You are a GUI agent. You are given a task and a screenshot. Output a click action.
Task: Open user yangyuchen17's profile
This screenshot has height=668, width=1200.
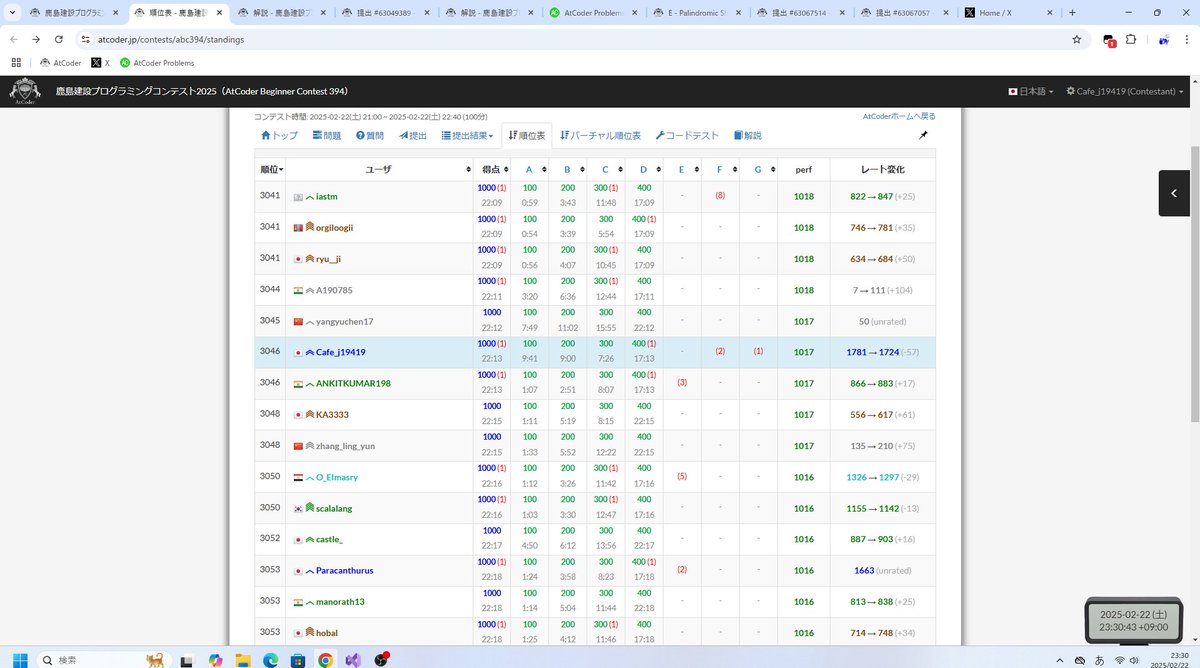[x=344, y=321]
